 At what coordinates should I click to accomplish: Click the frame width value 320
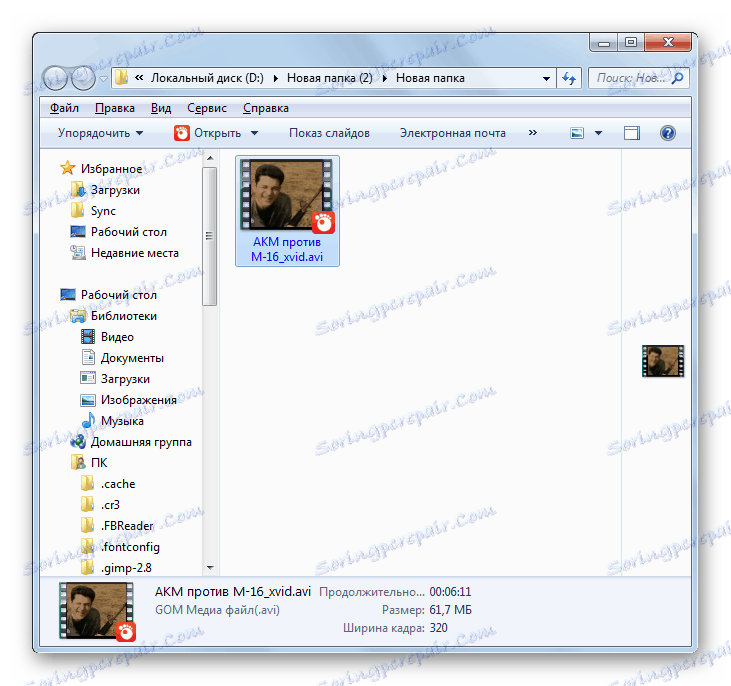tap(438, 628)
